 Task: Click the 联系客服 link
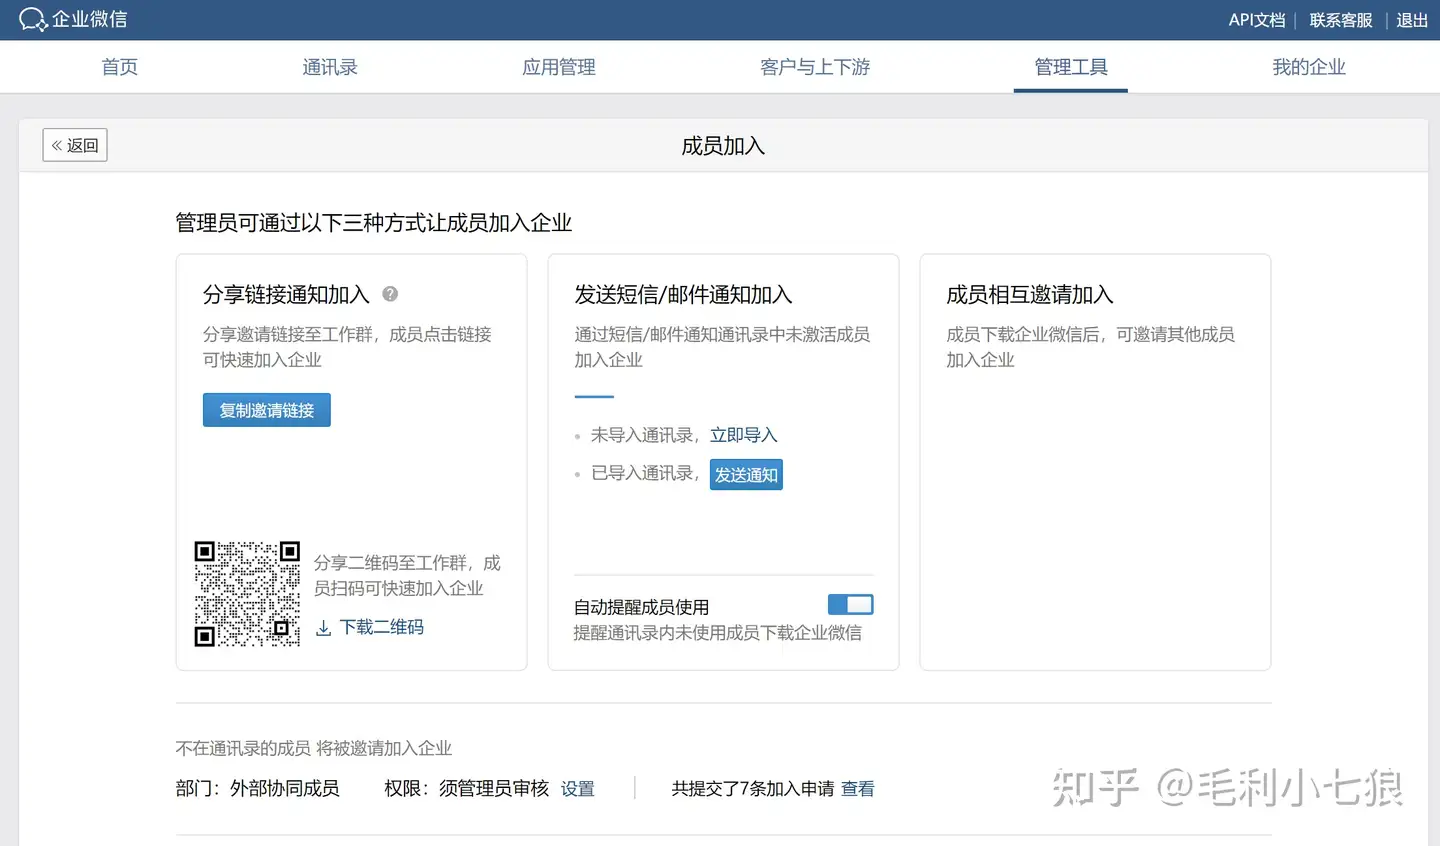pyautogui.click(x=1340, y=20)
